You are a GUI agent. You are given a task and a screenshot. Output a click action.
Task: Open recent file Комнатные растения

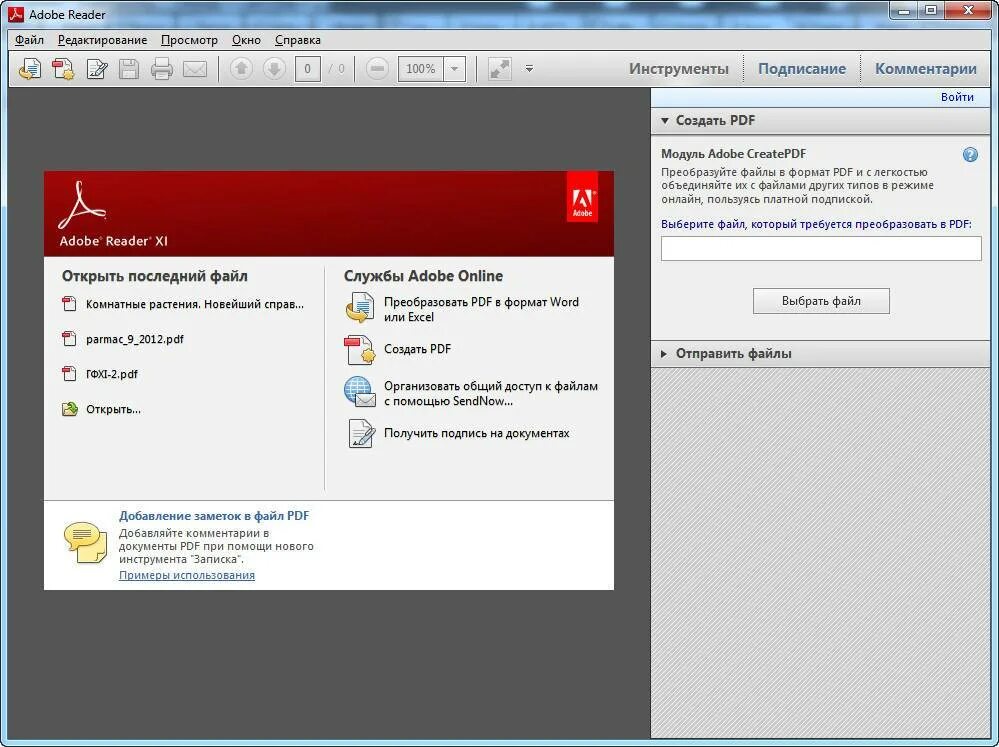(x=194, y=304)
